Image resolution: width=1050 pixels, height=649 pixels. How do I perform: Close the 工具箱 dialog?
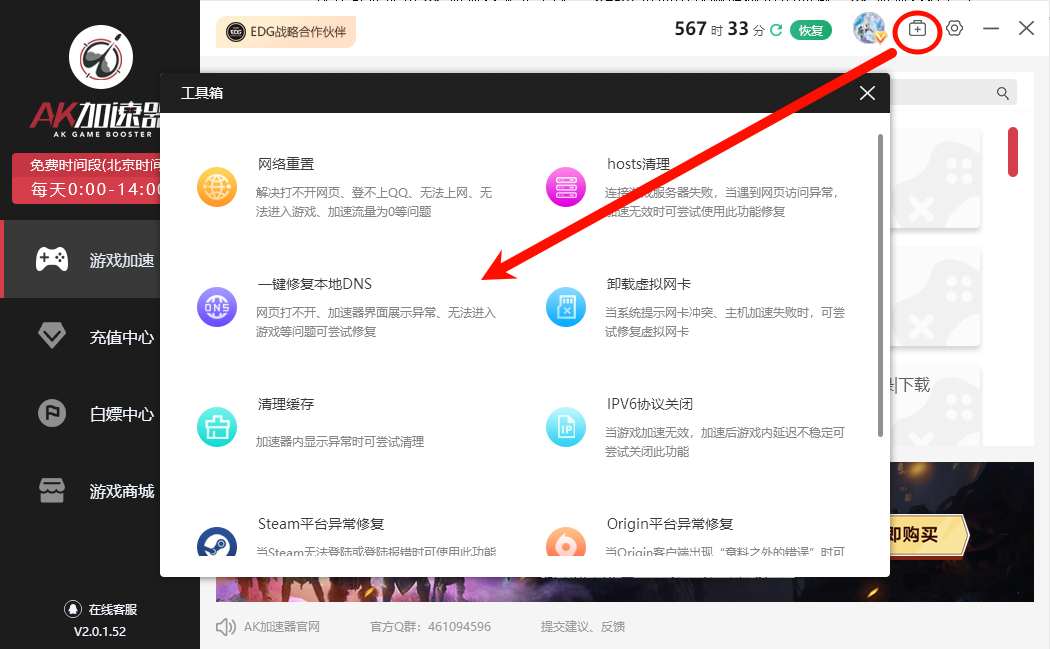pos(867,93)
